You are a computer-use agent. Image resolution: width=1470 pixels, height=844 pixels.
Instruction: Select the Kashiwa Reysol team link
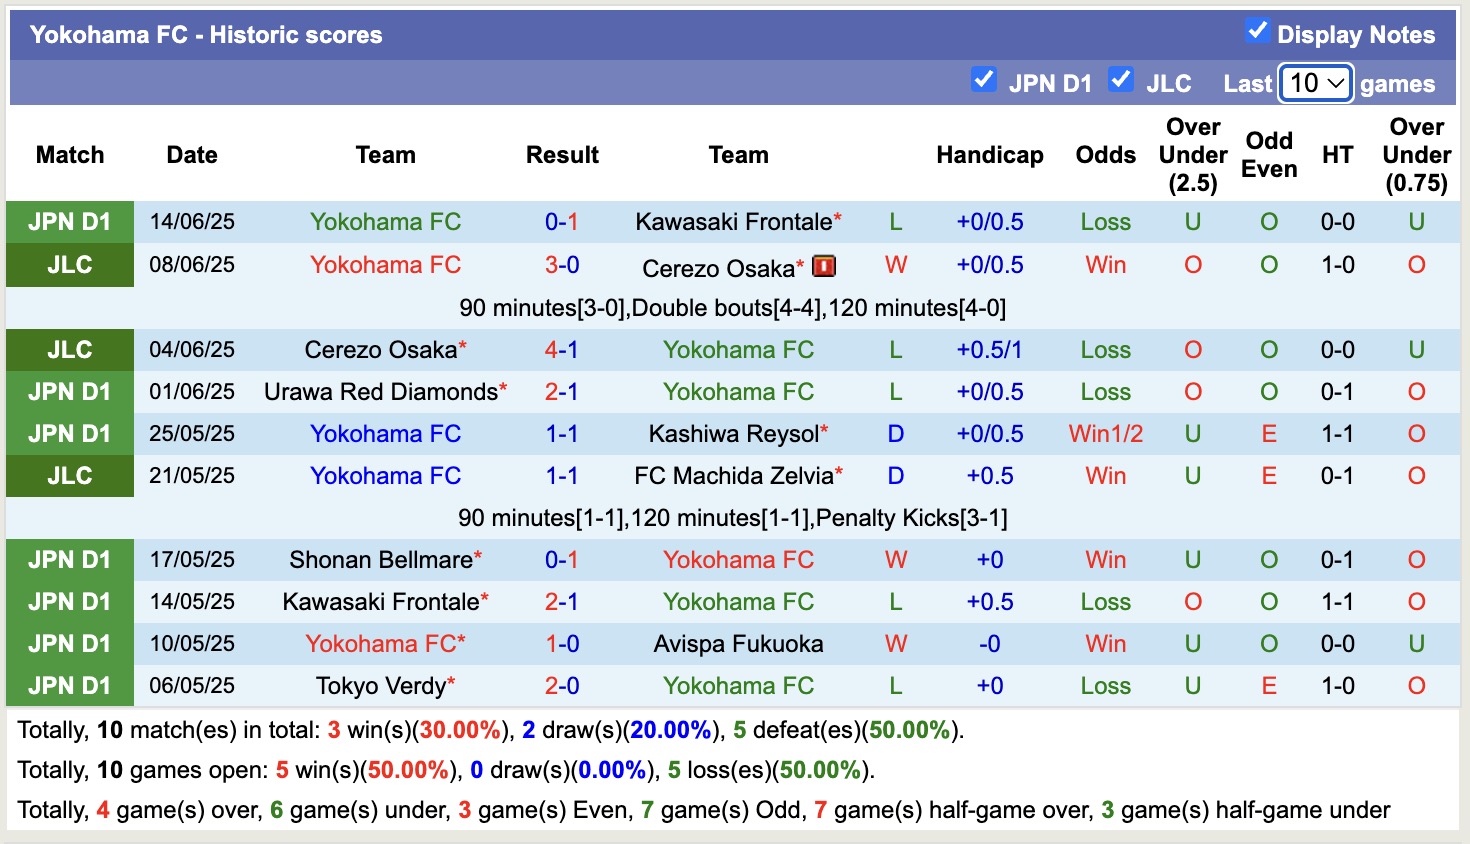tap(734, 434)
